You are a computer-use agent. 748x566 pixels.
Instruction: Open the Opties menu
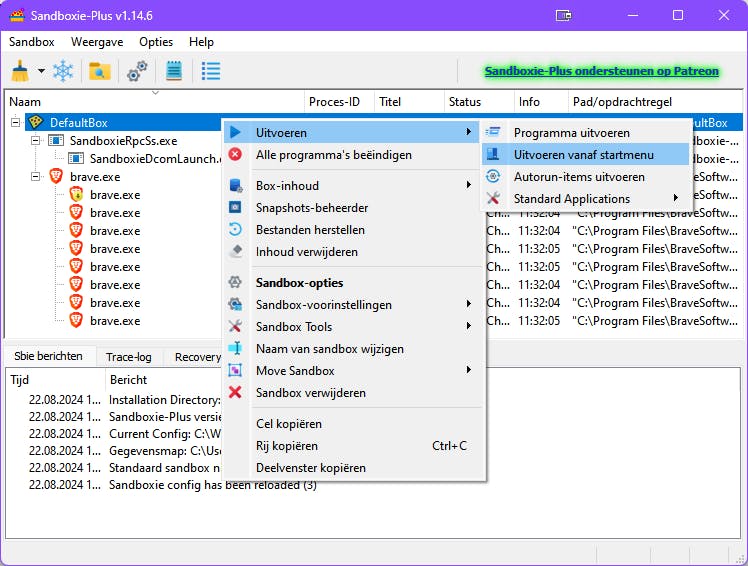[x=156, y=42]
